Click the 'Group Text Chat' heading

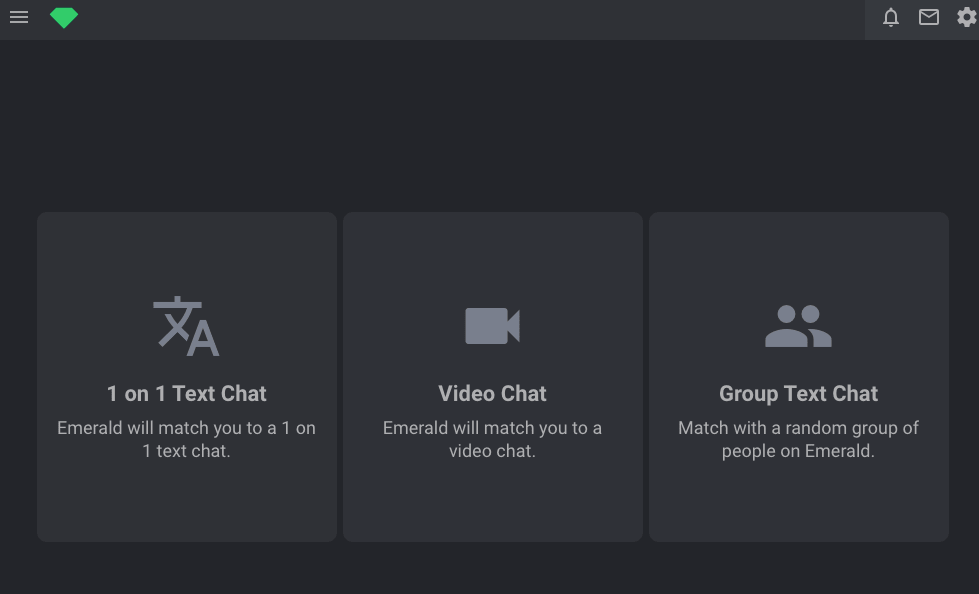click(798, 393)
